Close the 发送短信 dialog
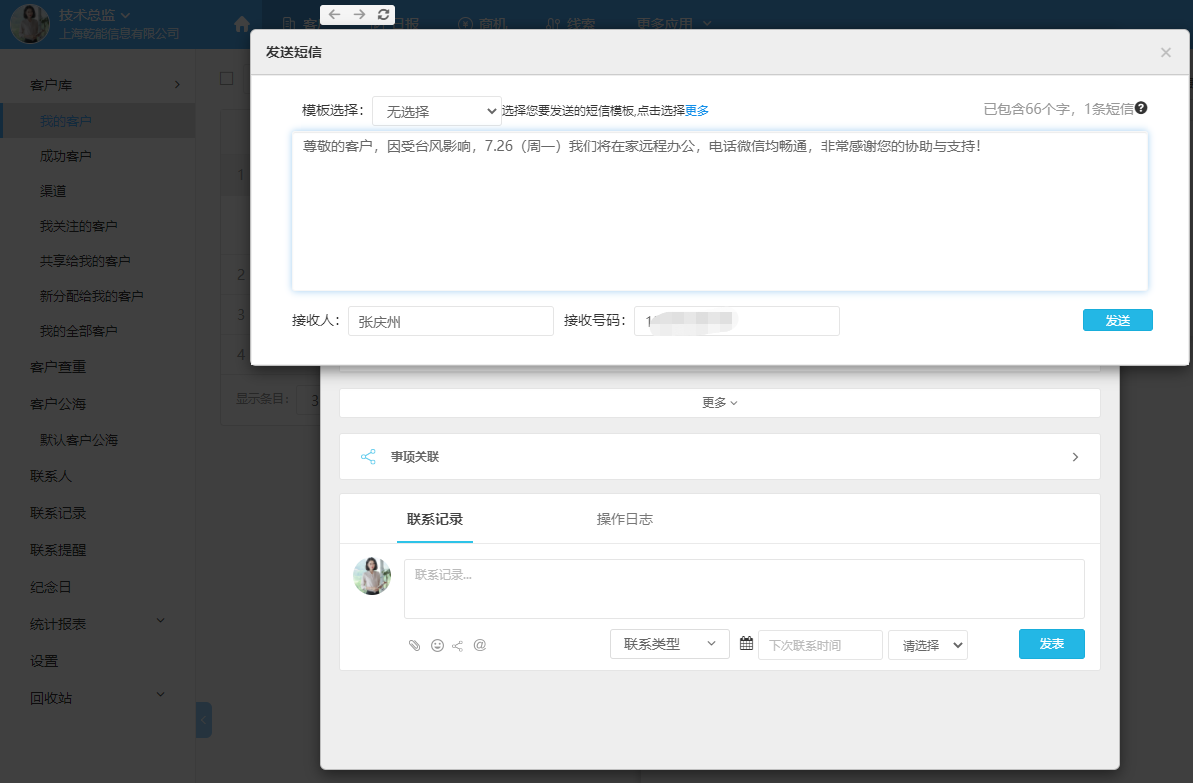This screenshot has width=1193, height=783. coord(1166,53)
